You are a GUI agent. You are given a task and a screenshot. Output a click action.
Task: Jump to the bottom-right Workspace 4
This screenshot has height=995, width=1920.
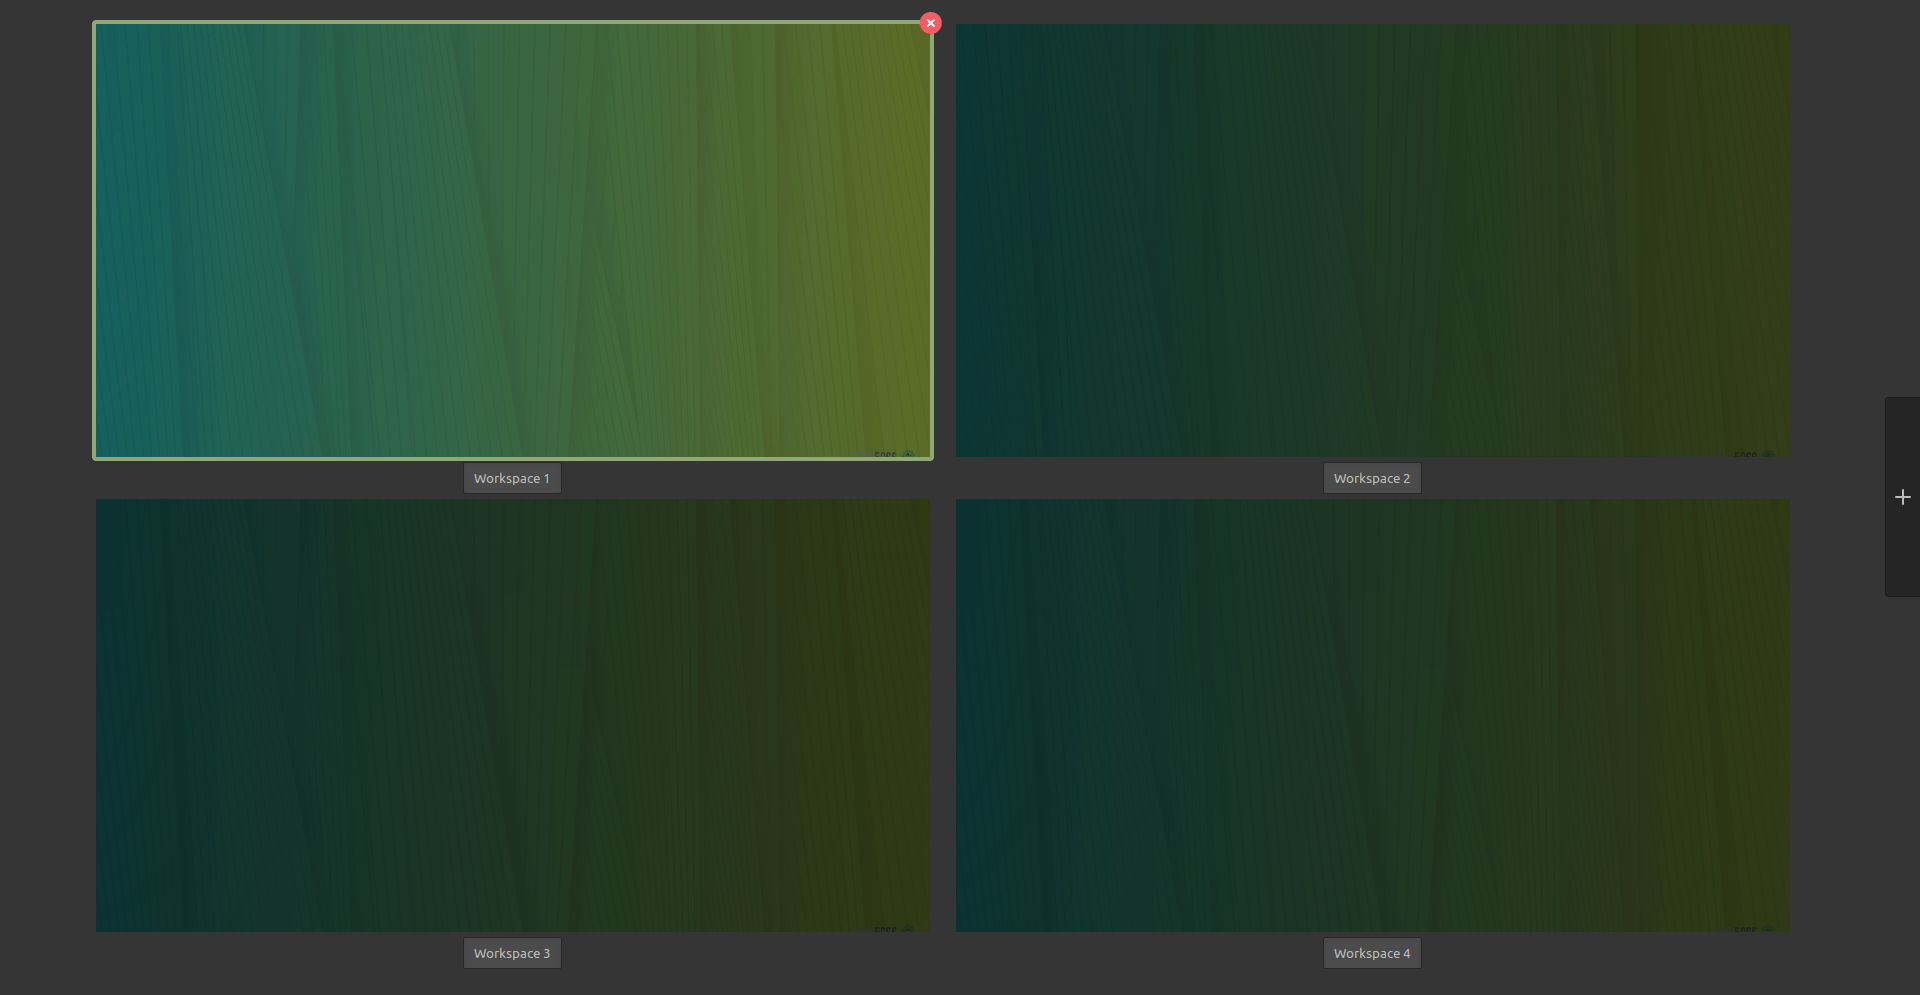tap(1371, 714)
